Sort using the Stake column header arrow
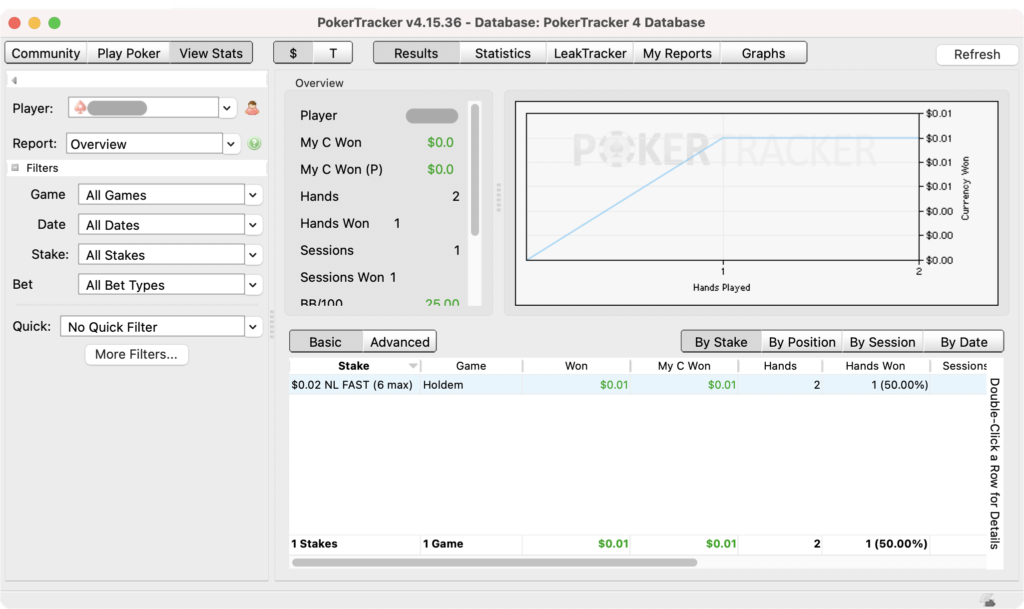This screenshot has height=609, width=1024. [413, 366]
